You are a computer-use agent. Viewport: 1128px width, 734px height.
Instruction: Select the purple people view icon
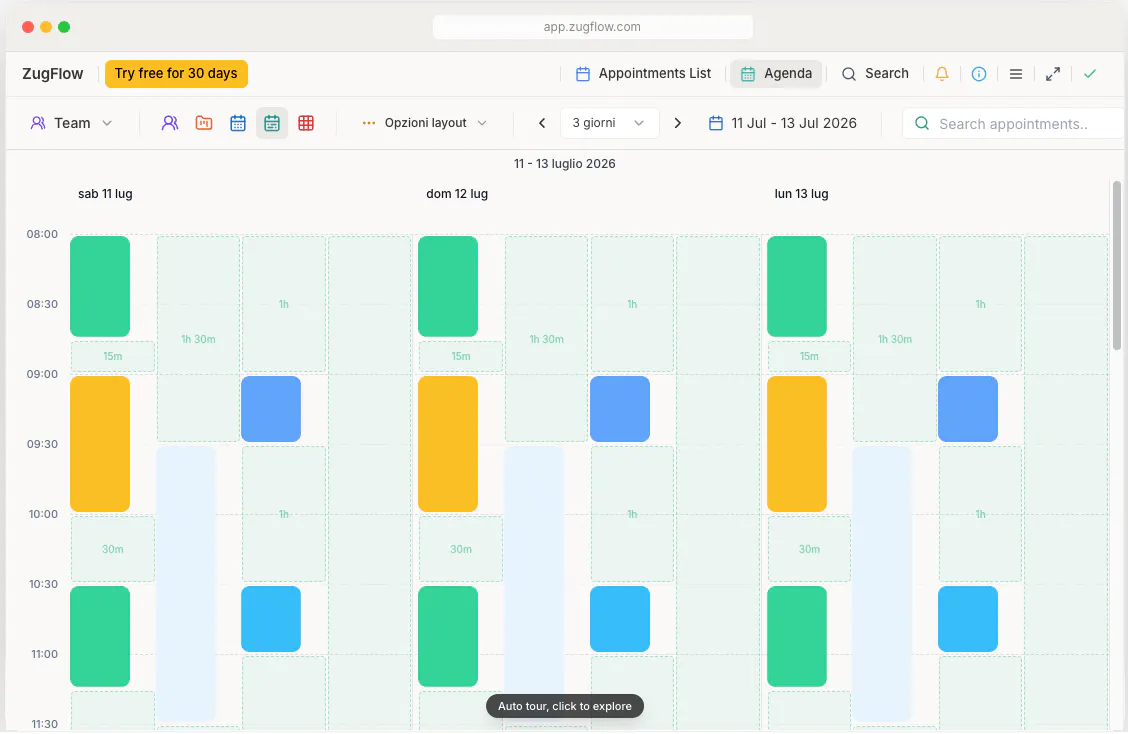[x=170, y=123]
